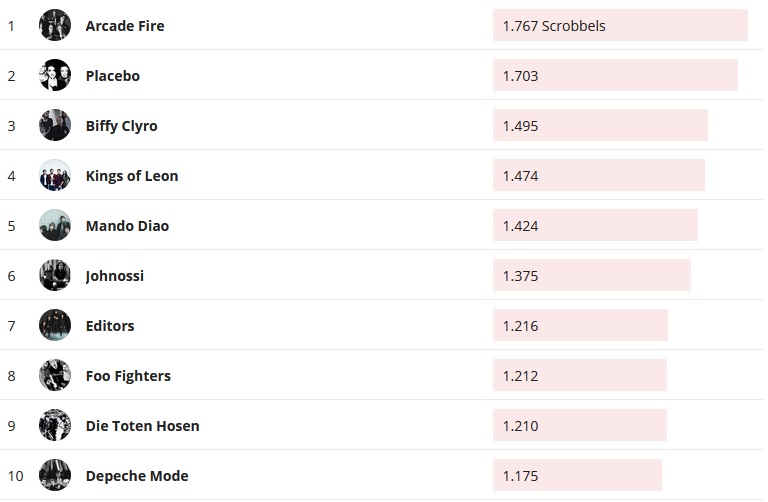768x502 pixels.
Task: Click the 1.703 scrobble bar for Placebo
Action: pos(615,76)
